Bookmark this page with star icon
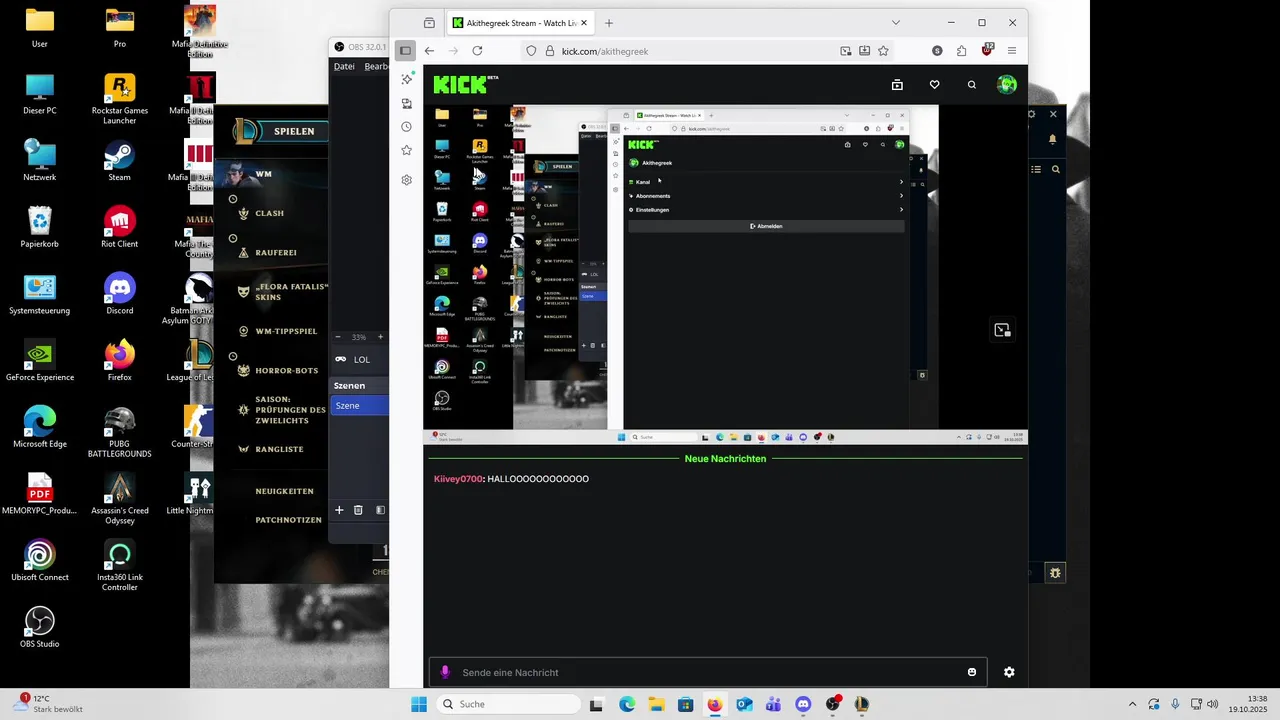The width and height of the screenshot is (1280, 720). (x=883, y=51)
